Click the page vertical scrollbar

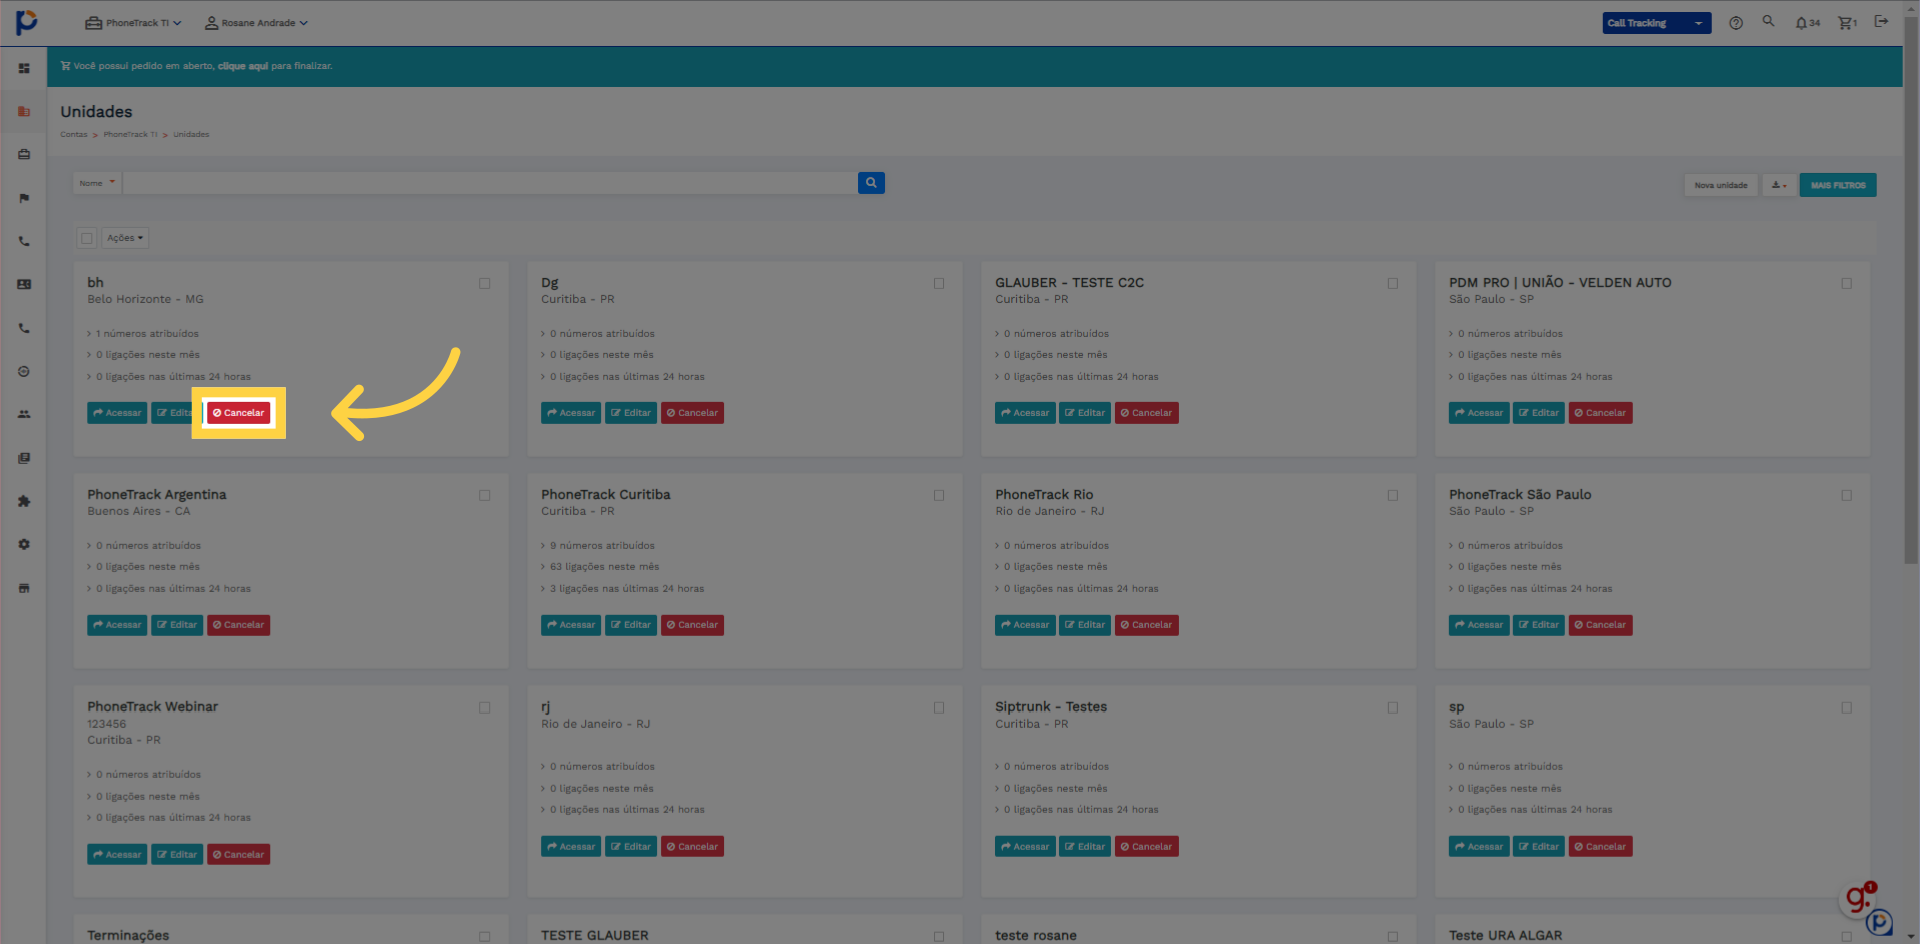click(1911, 290)
